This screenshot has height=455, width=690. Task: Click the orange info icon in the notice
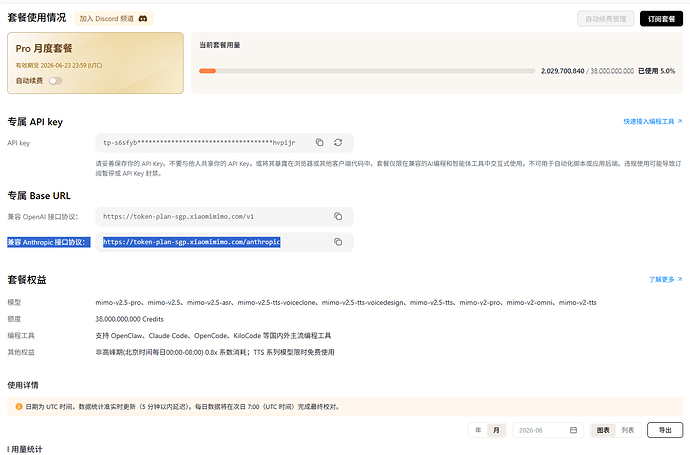[x=19, y=407]
